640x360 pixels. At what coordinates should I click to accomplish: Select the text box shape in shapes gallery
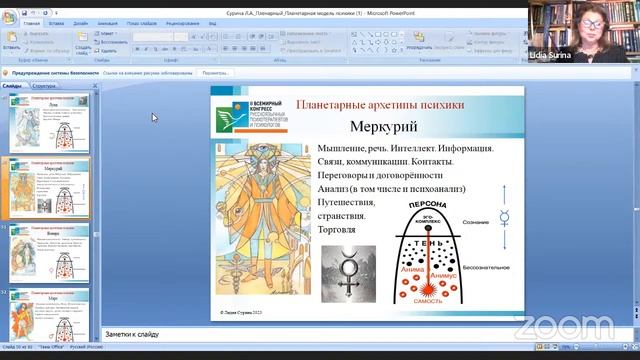coord(354,35)
